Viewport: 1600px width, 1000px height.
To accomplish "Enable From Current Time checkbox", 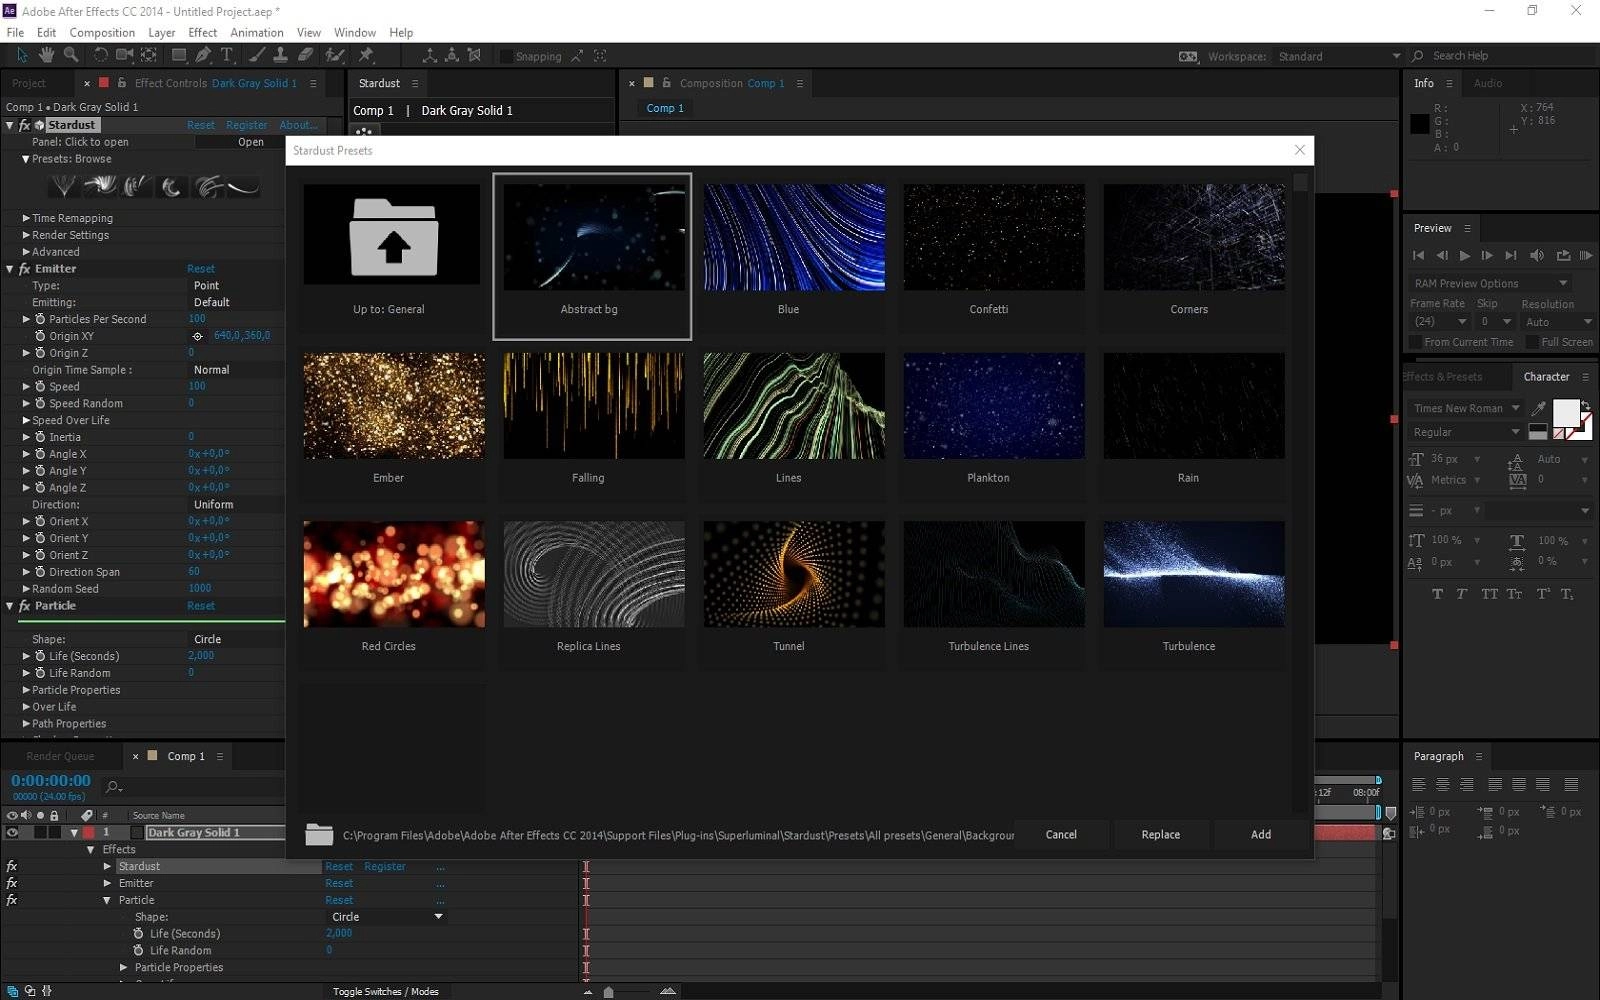I will (x=1415, y=342).
